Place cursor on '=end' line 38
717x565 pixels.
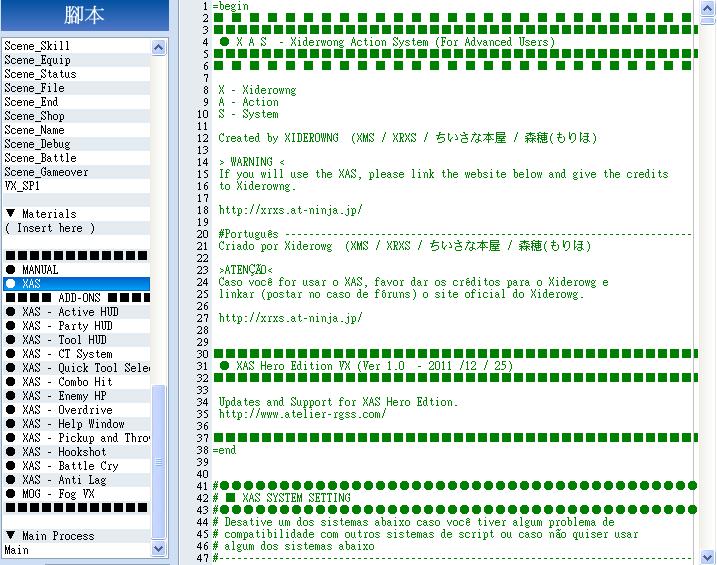pyautogui.click(x=225, y=450)
